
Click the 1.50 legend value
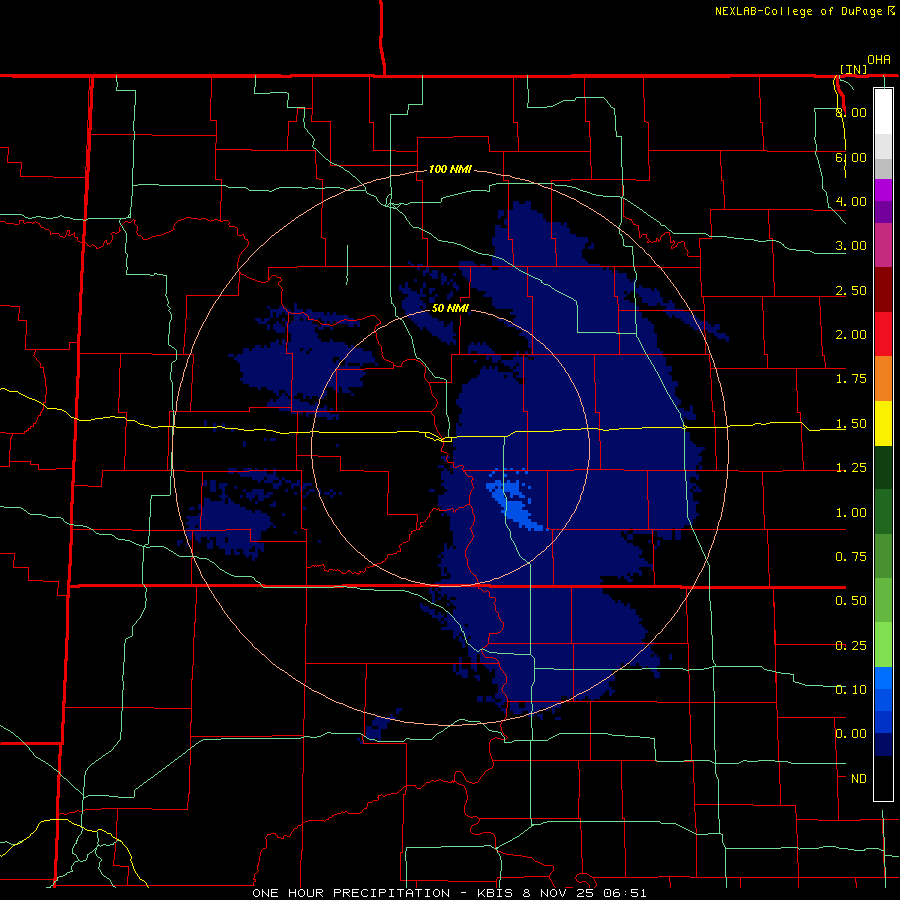tap(851, 424)
